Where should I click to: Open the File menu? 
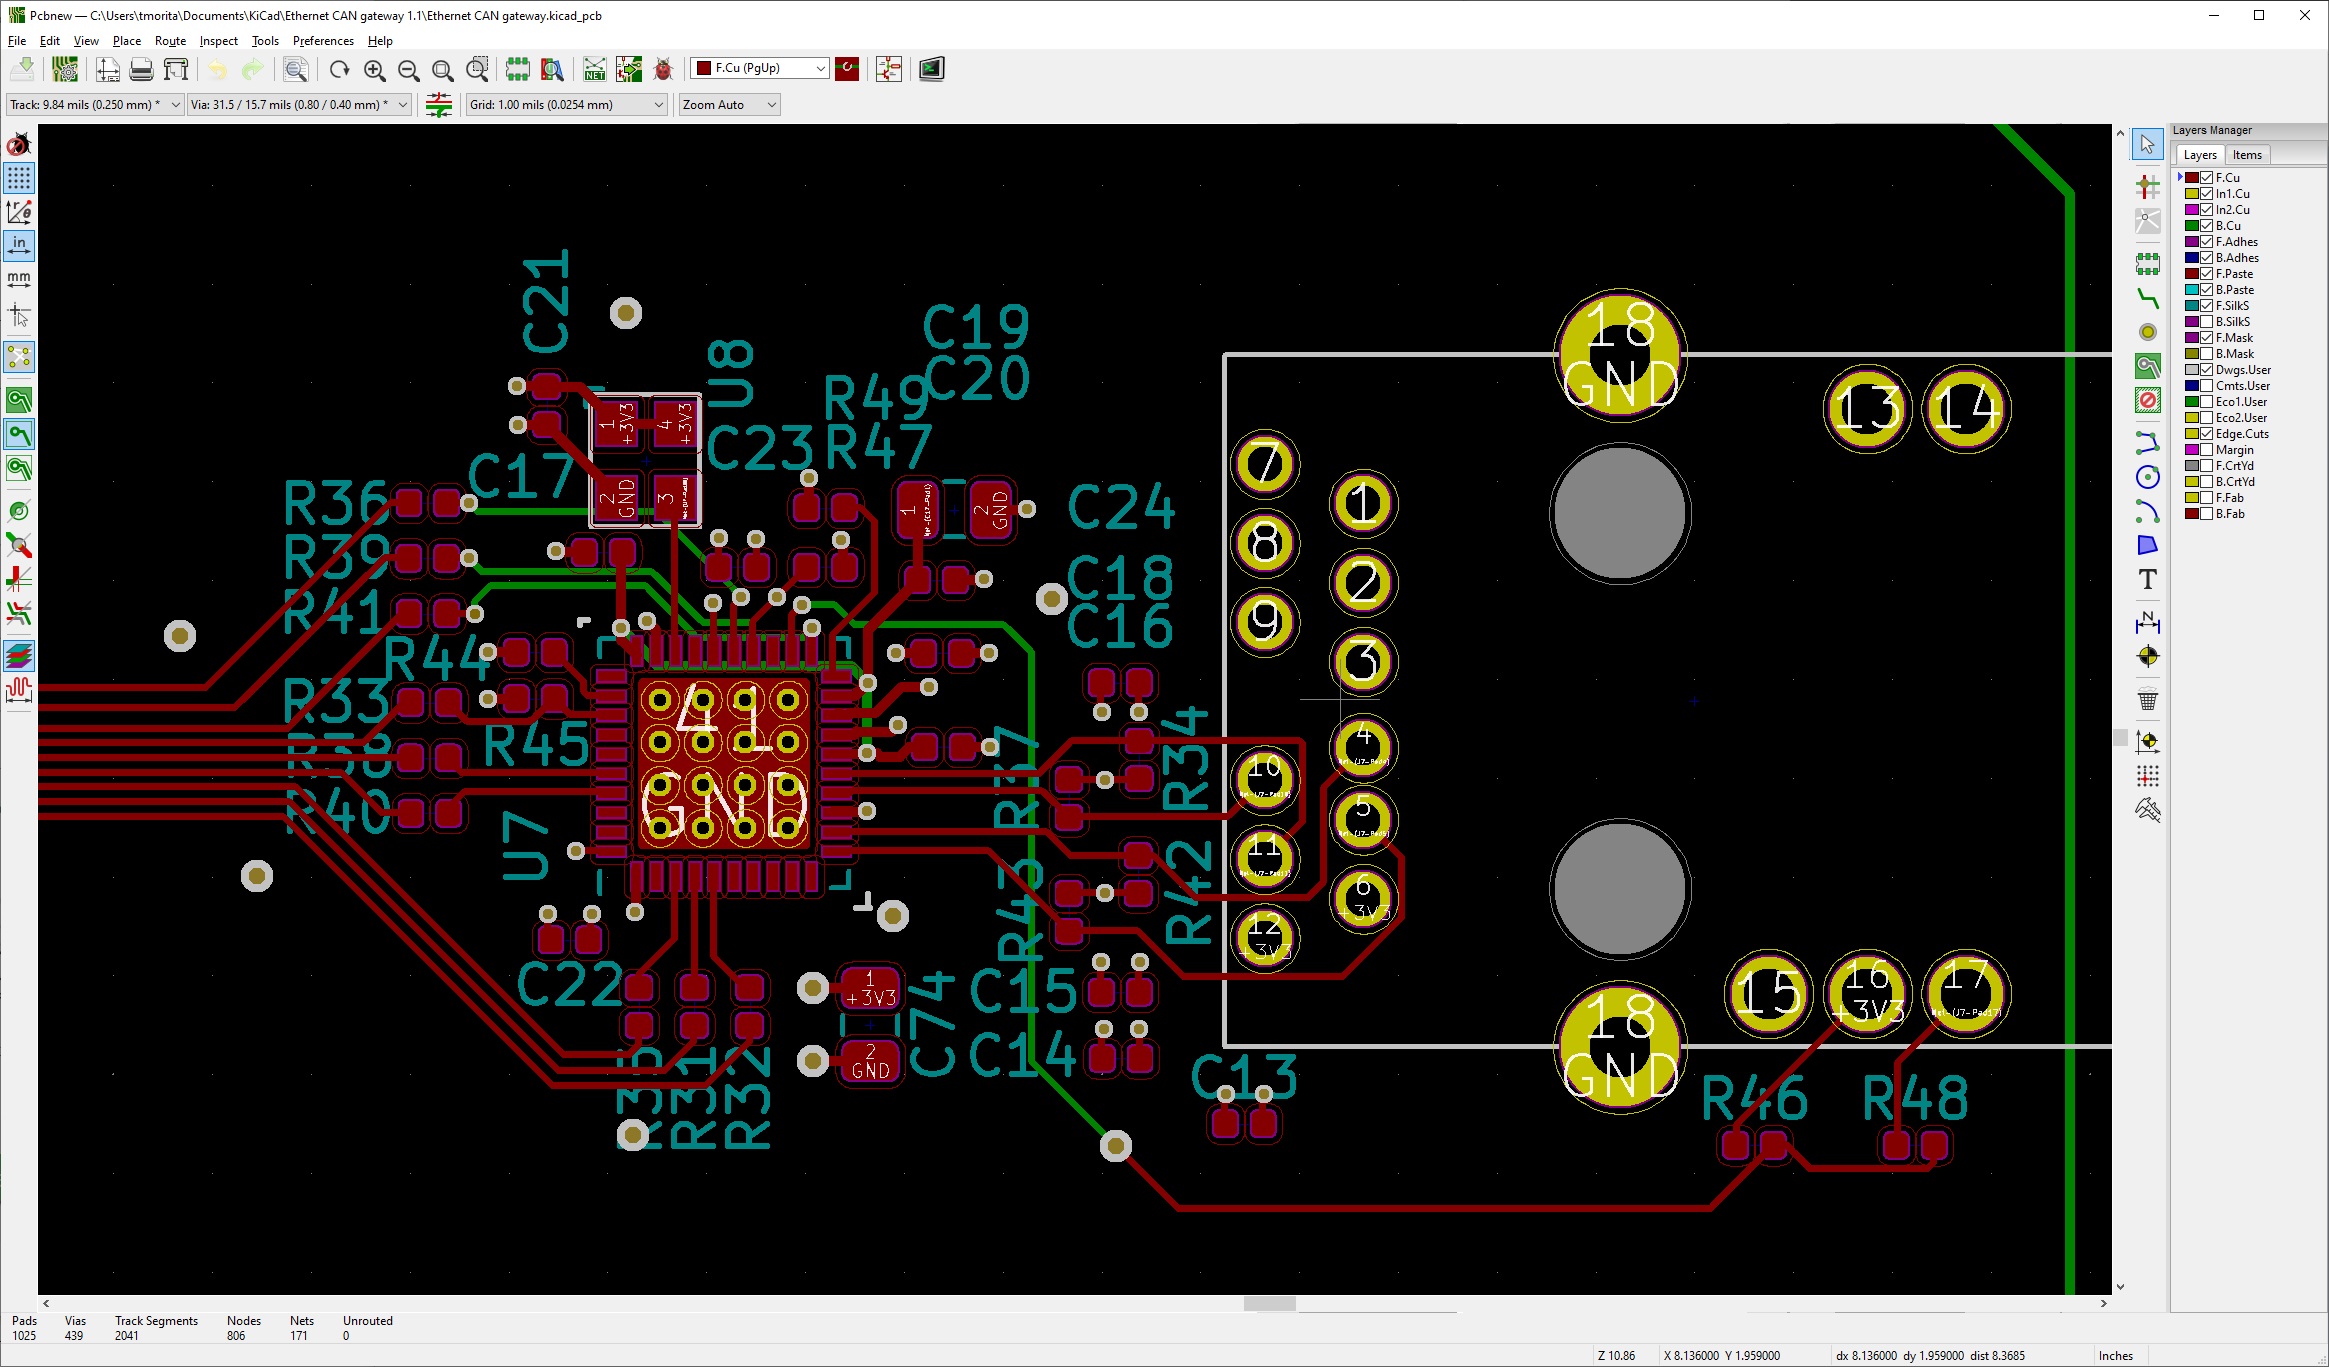17,41
